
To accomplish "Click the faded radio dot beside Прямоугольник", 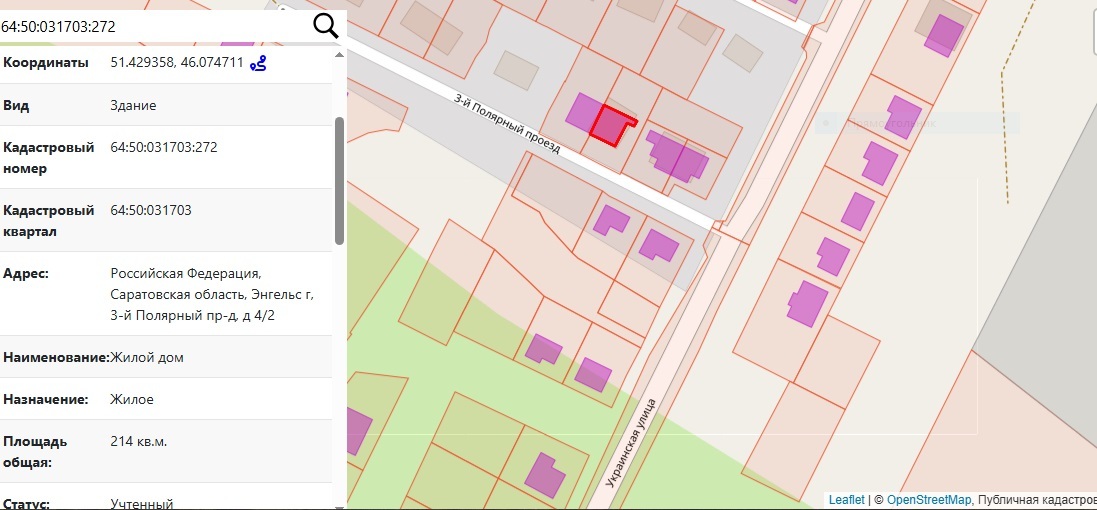I will point(826,124).
